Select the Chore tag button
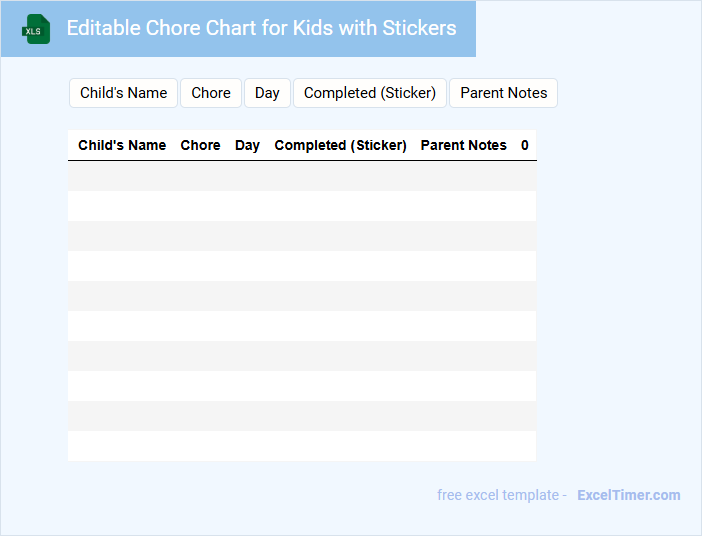 (x=211, y=93)
